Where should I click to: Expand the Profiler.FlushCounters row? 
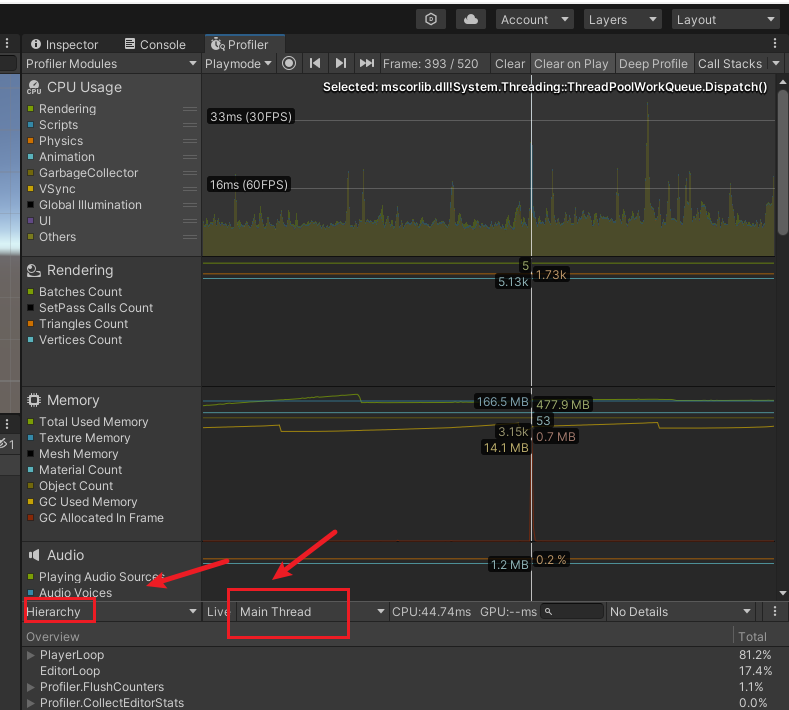[x=31, y=687]
